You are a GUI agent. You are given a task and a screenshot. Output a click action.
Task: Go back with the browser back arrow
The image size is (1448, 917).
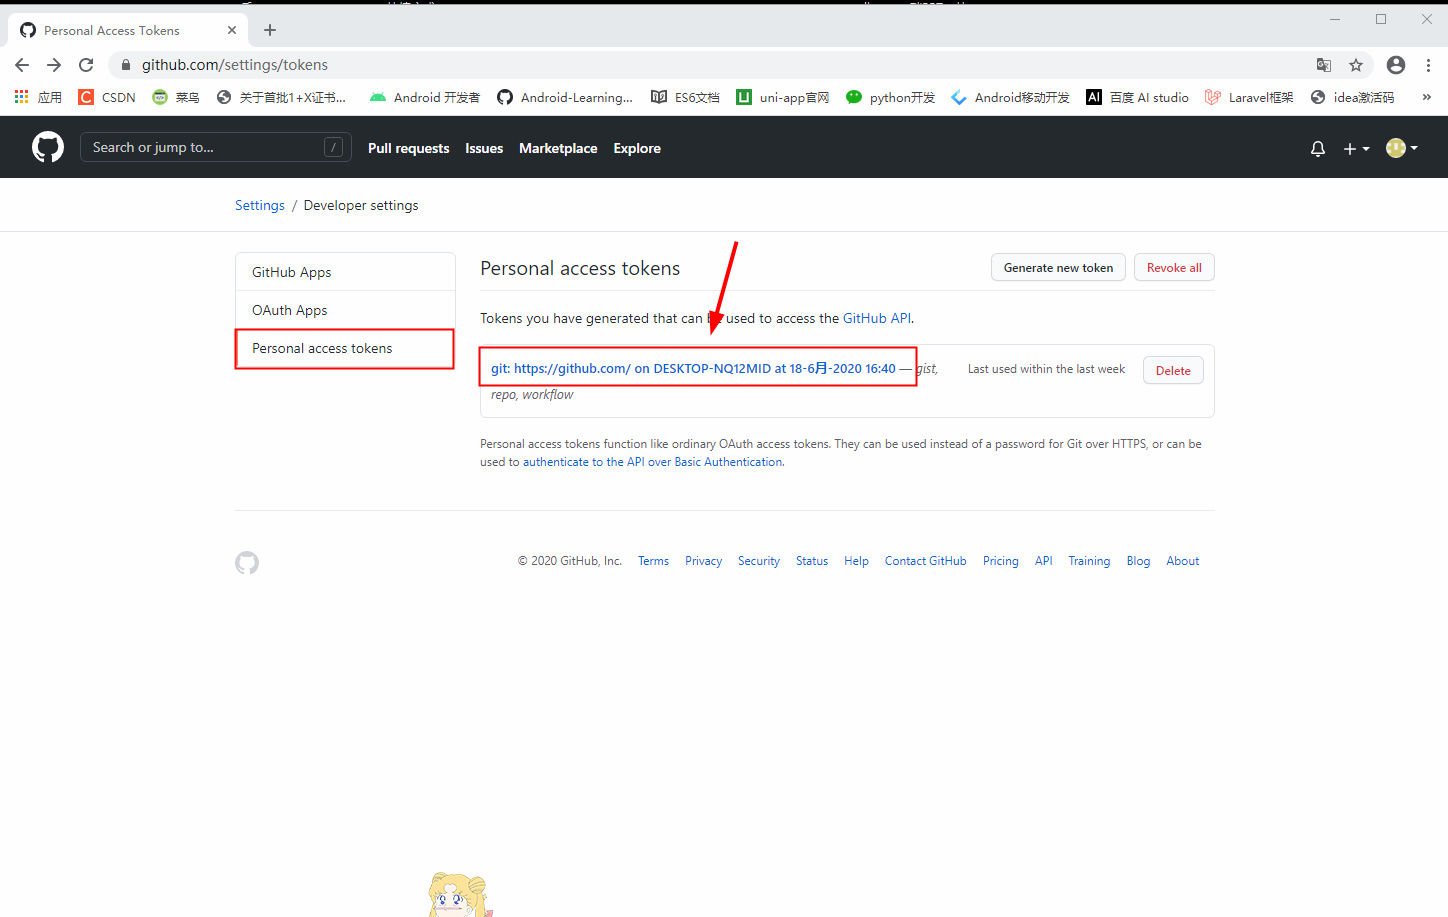coord(22,65)
